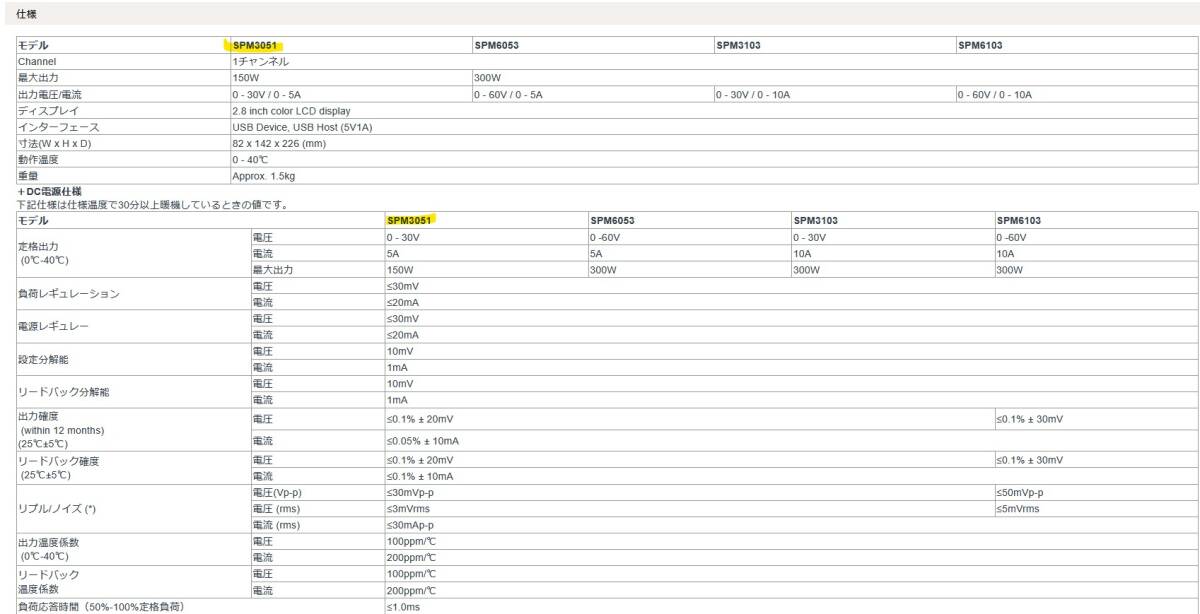Click the ≤0.05% ± 10mA value

pyautogui.click(x=423, y=441)
